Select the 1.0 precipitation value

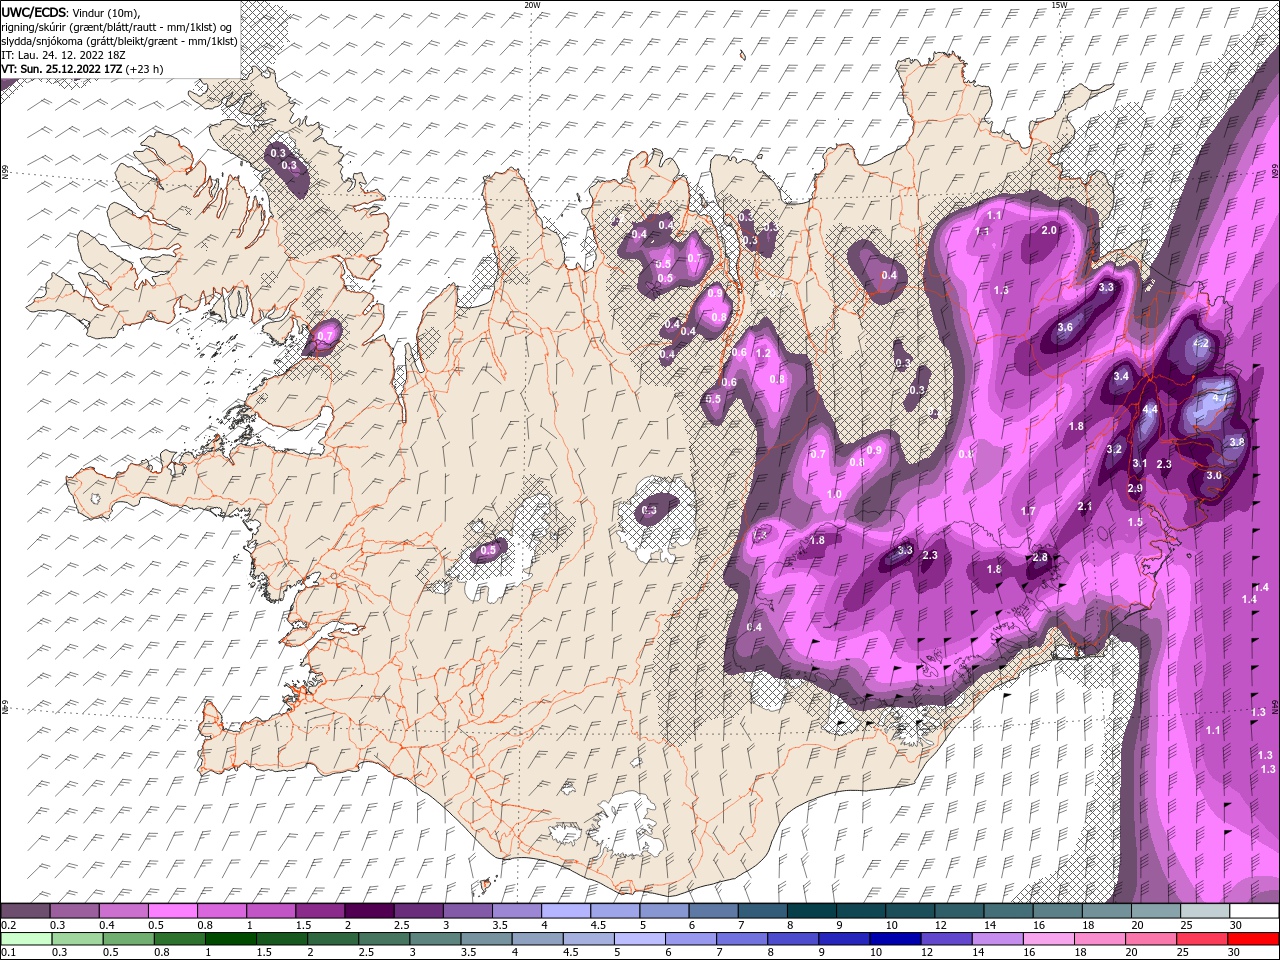[834, 494]
